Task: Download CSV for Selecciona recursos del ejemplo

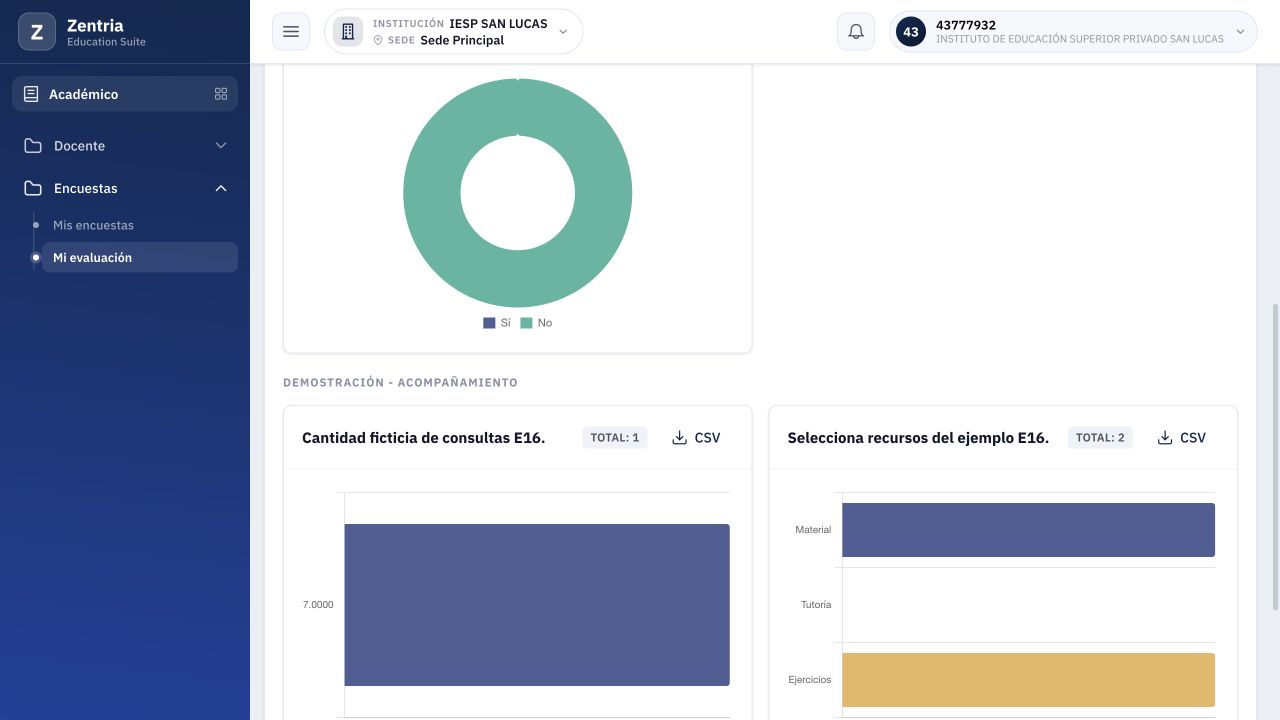Action: coord(1182,438)
